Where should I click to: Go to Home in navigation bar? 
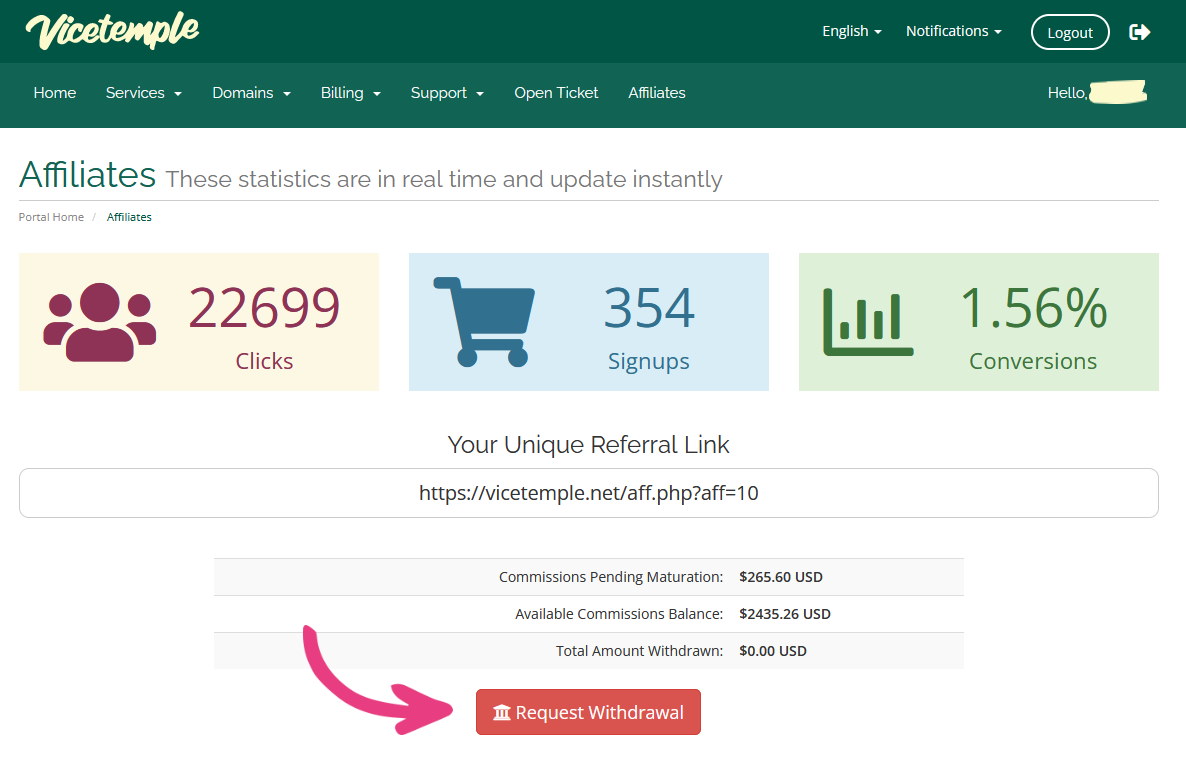[x=54, y=93]
